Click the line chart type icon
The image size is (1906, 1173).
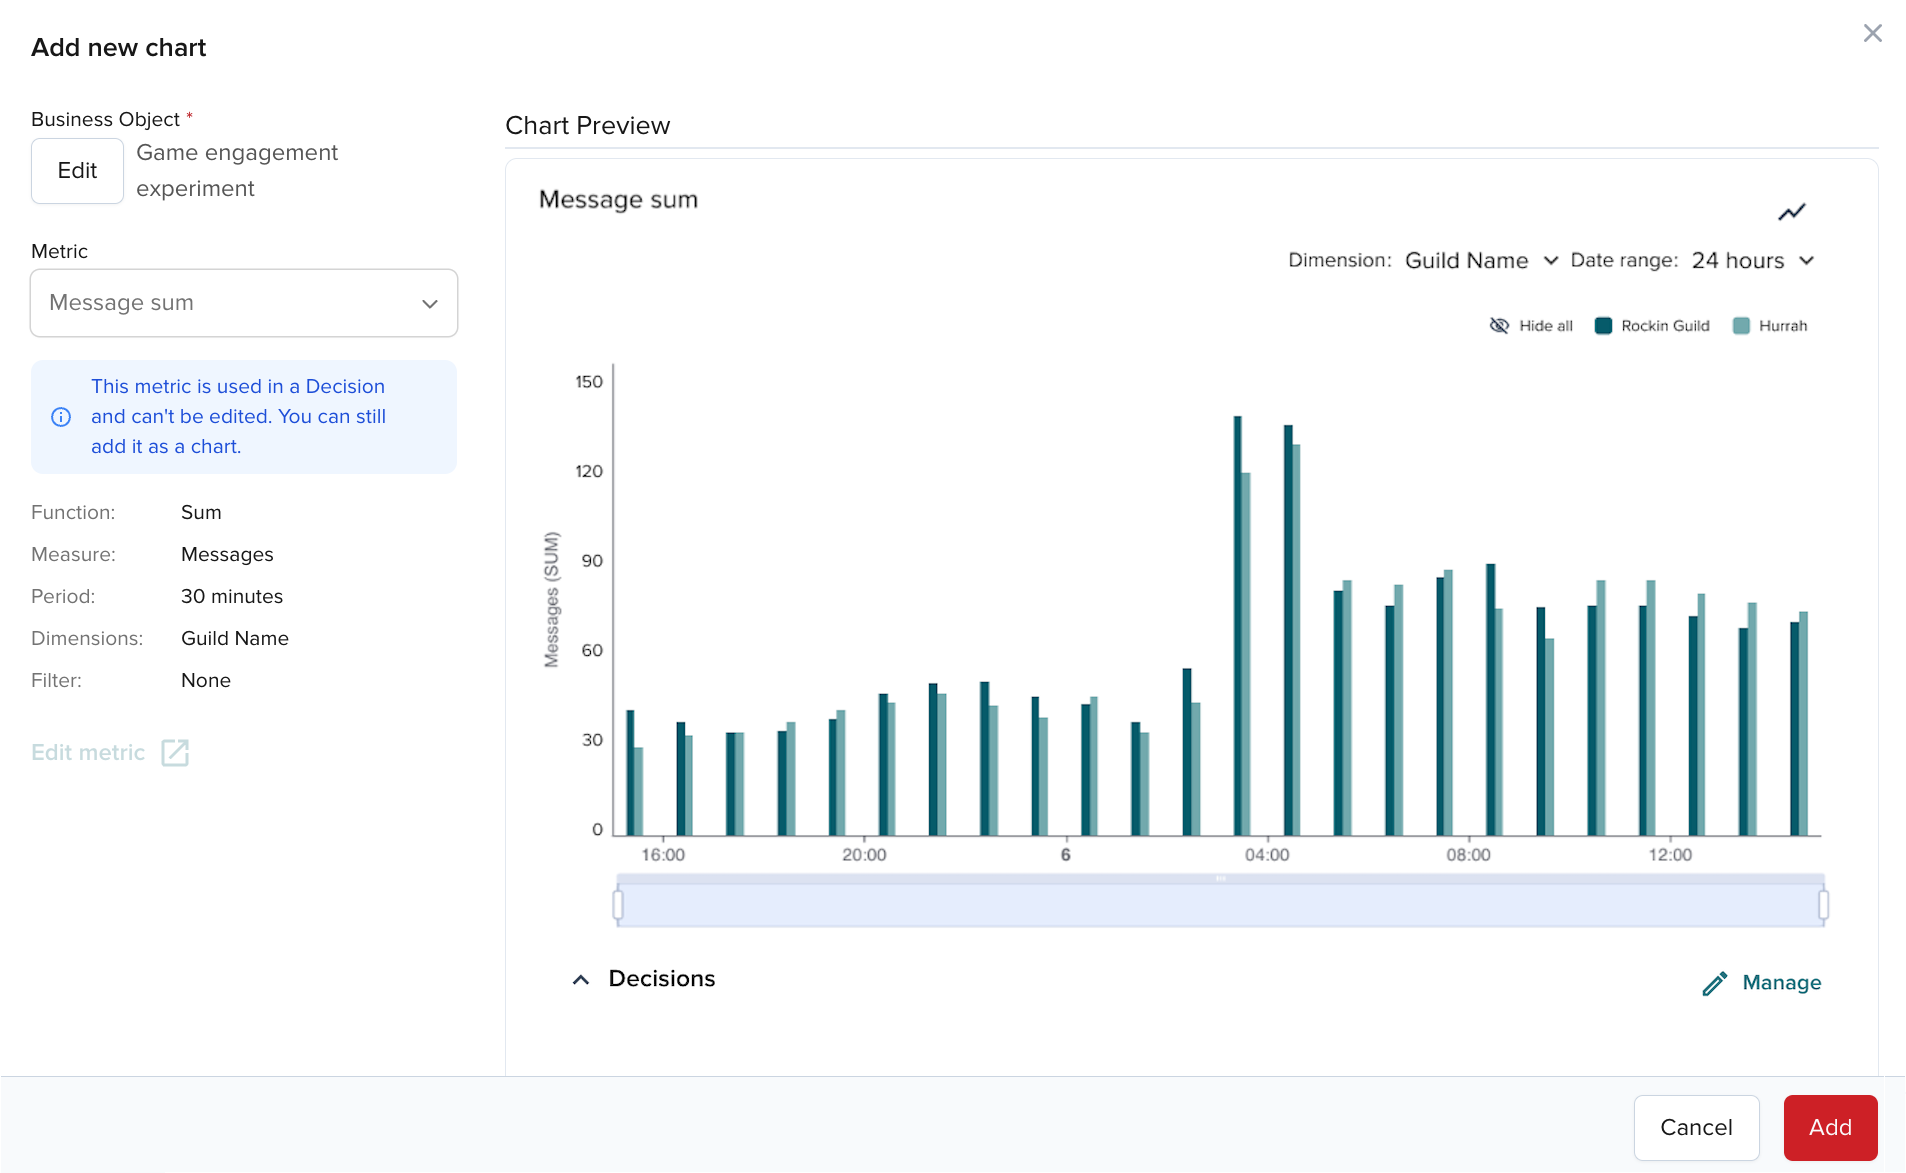tap(1791, 212)
